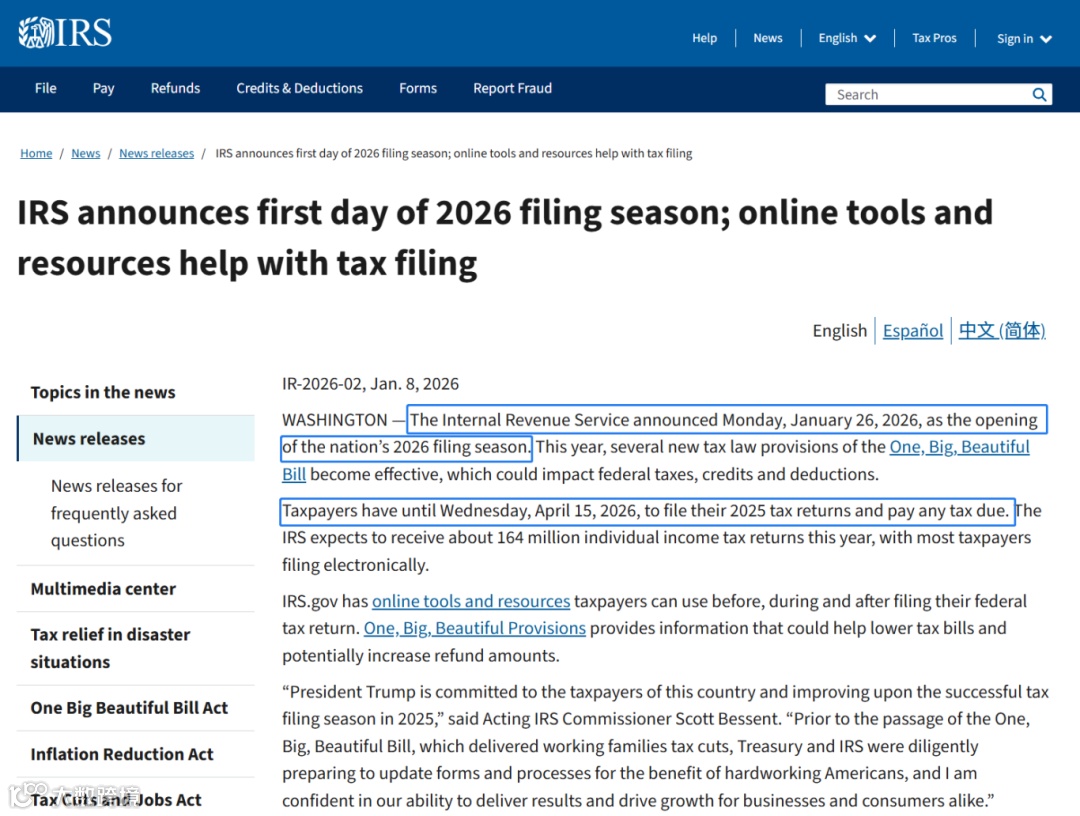This screenshot has height=816, width=1080.
Task: Open the Forms menu
Action: click(417, 88)
